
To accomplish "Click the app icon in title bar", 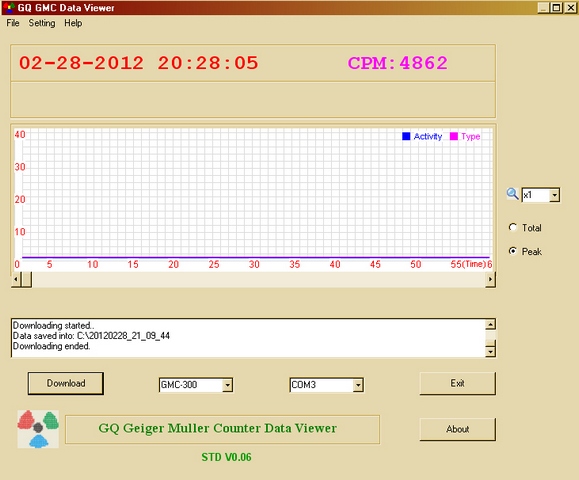I will pos(9,7).
